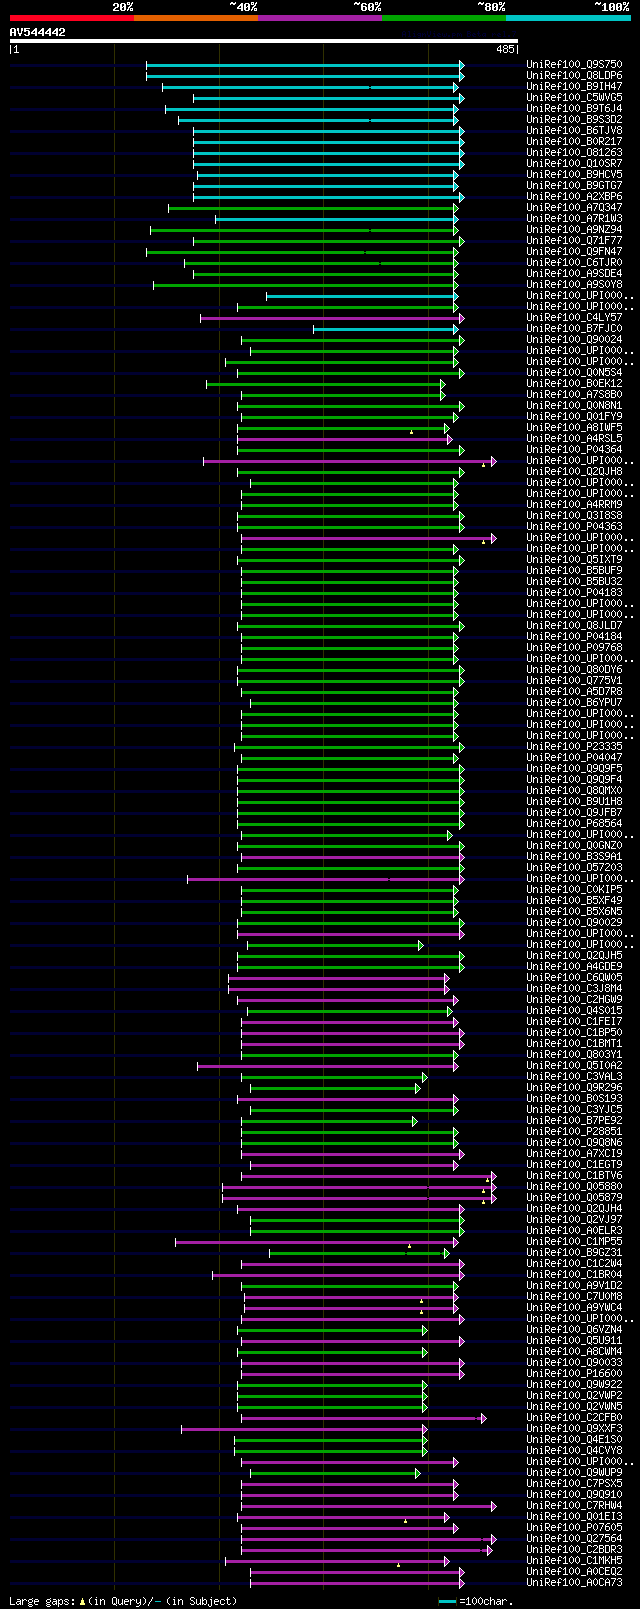Click the UniRef100_B3S9A1 label
The height and width of the screenshot is (1609, 640).
[x=574, y=857]
